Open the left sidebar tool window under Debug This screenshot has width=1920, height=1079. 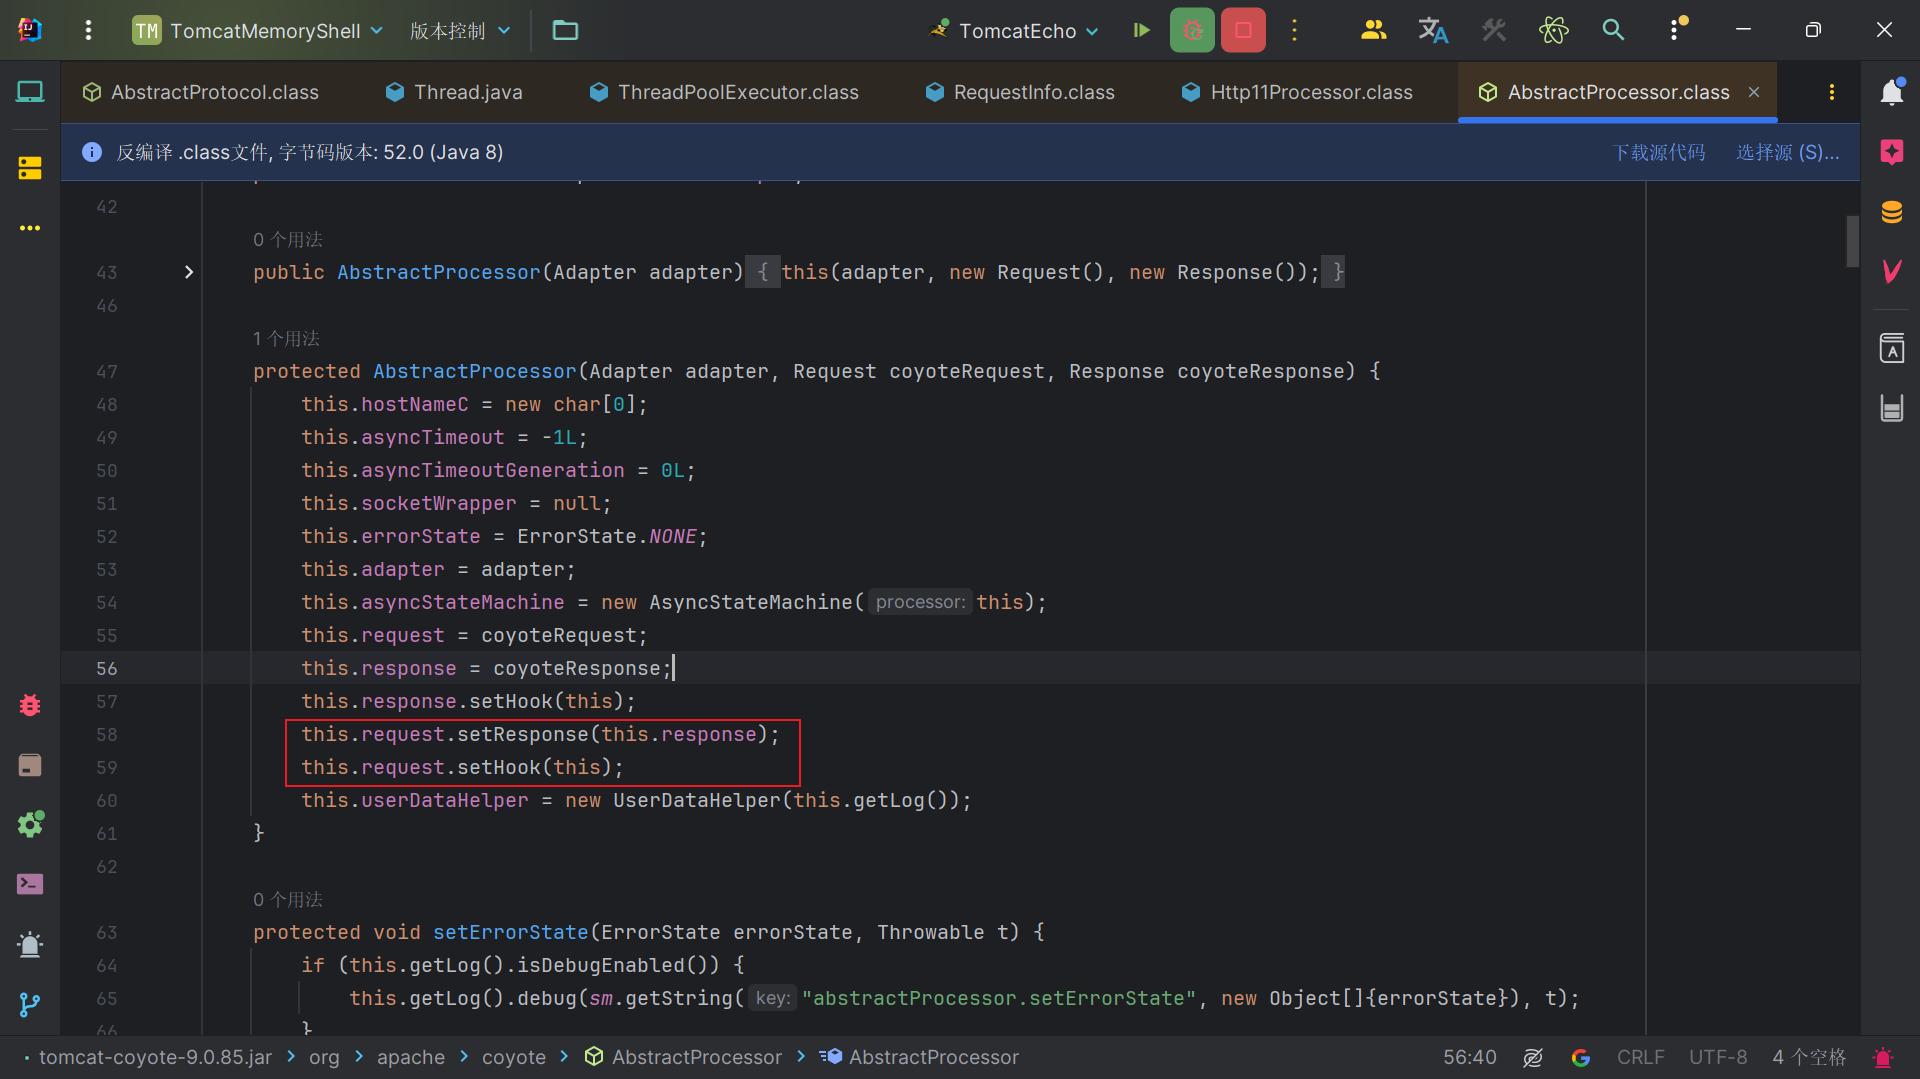30,765
